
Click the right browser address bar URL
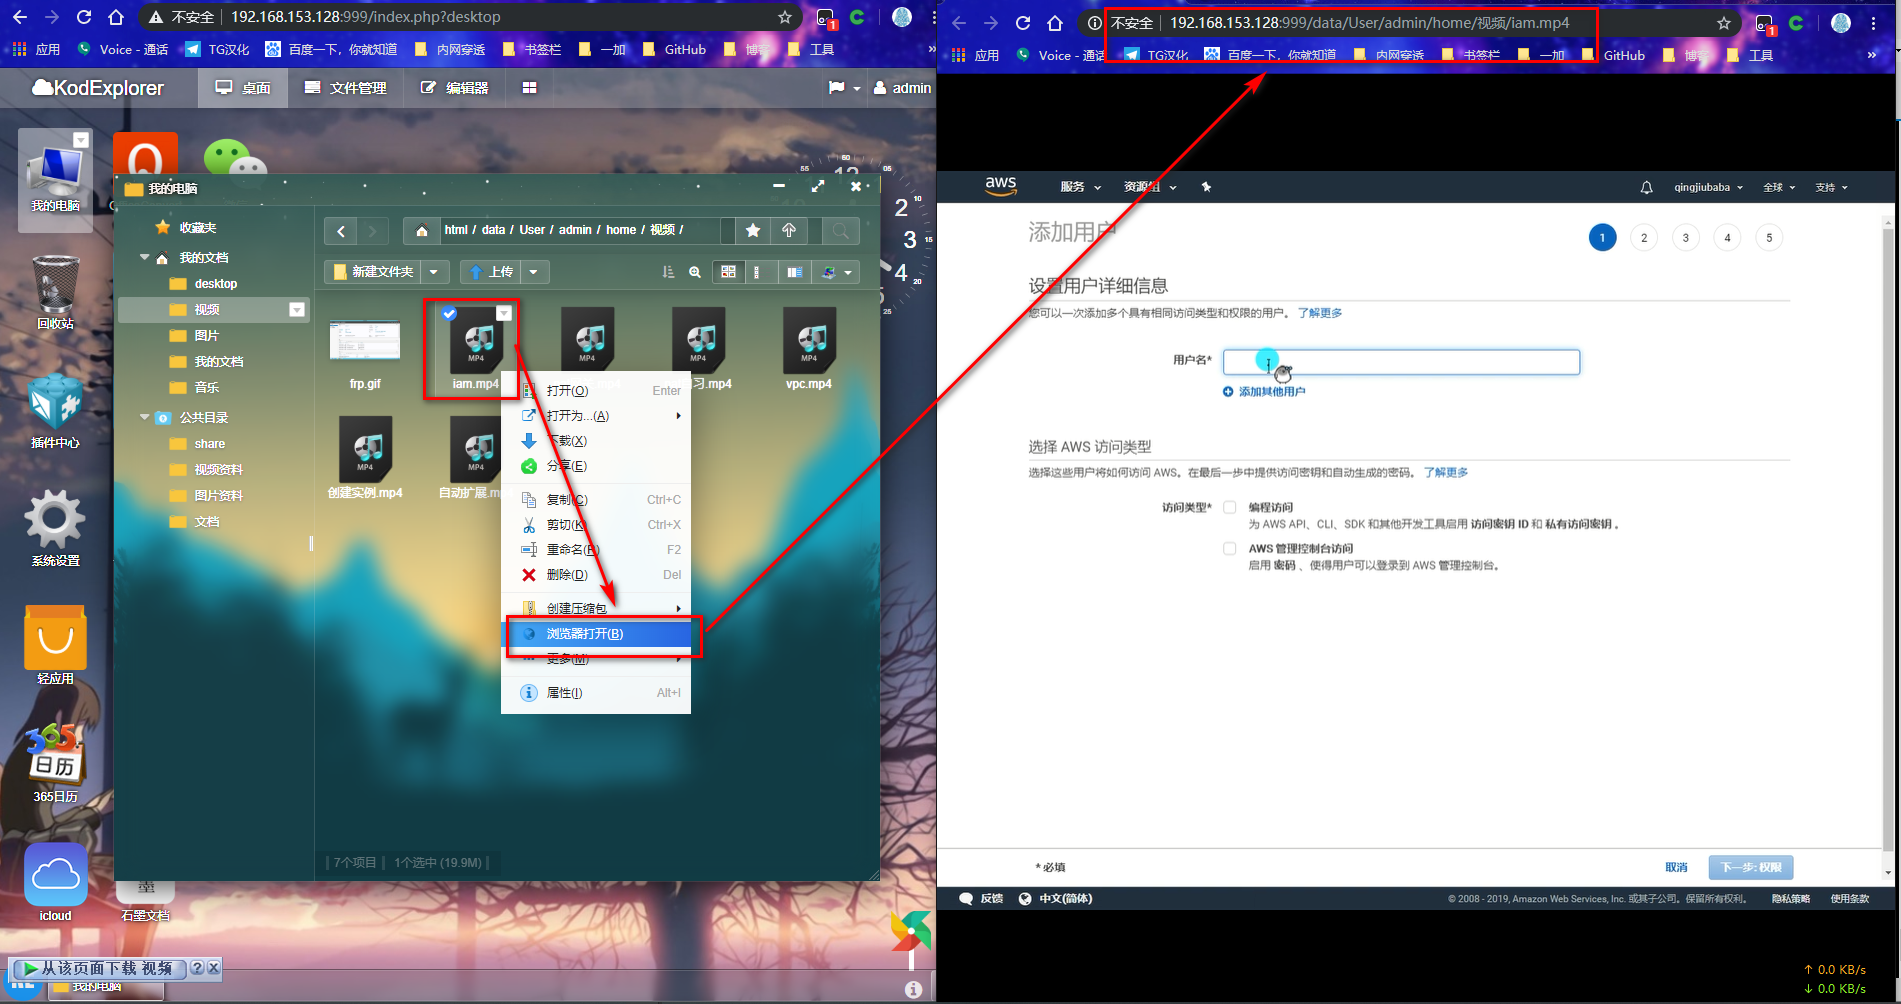(x=1370, y=23)
